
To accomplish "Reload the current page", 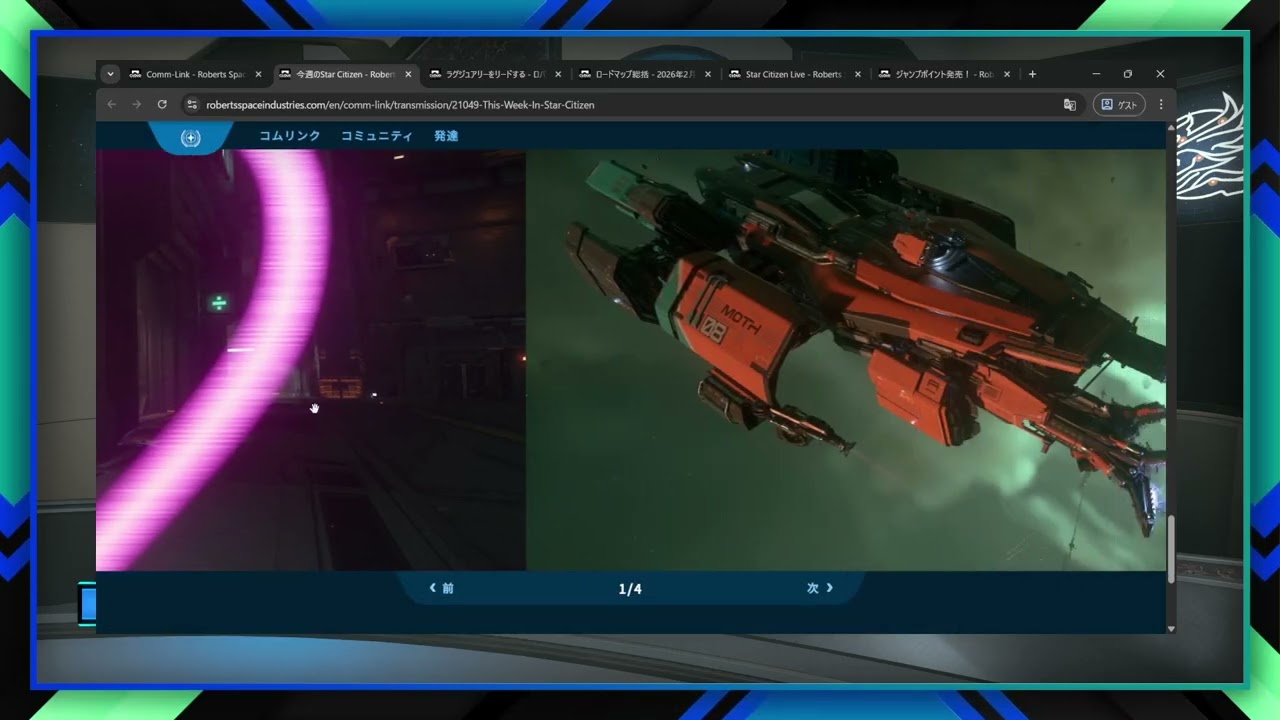I will (162, 104).
